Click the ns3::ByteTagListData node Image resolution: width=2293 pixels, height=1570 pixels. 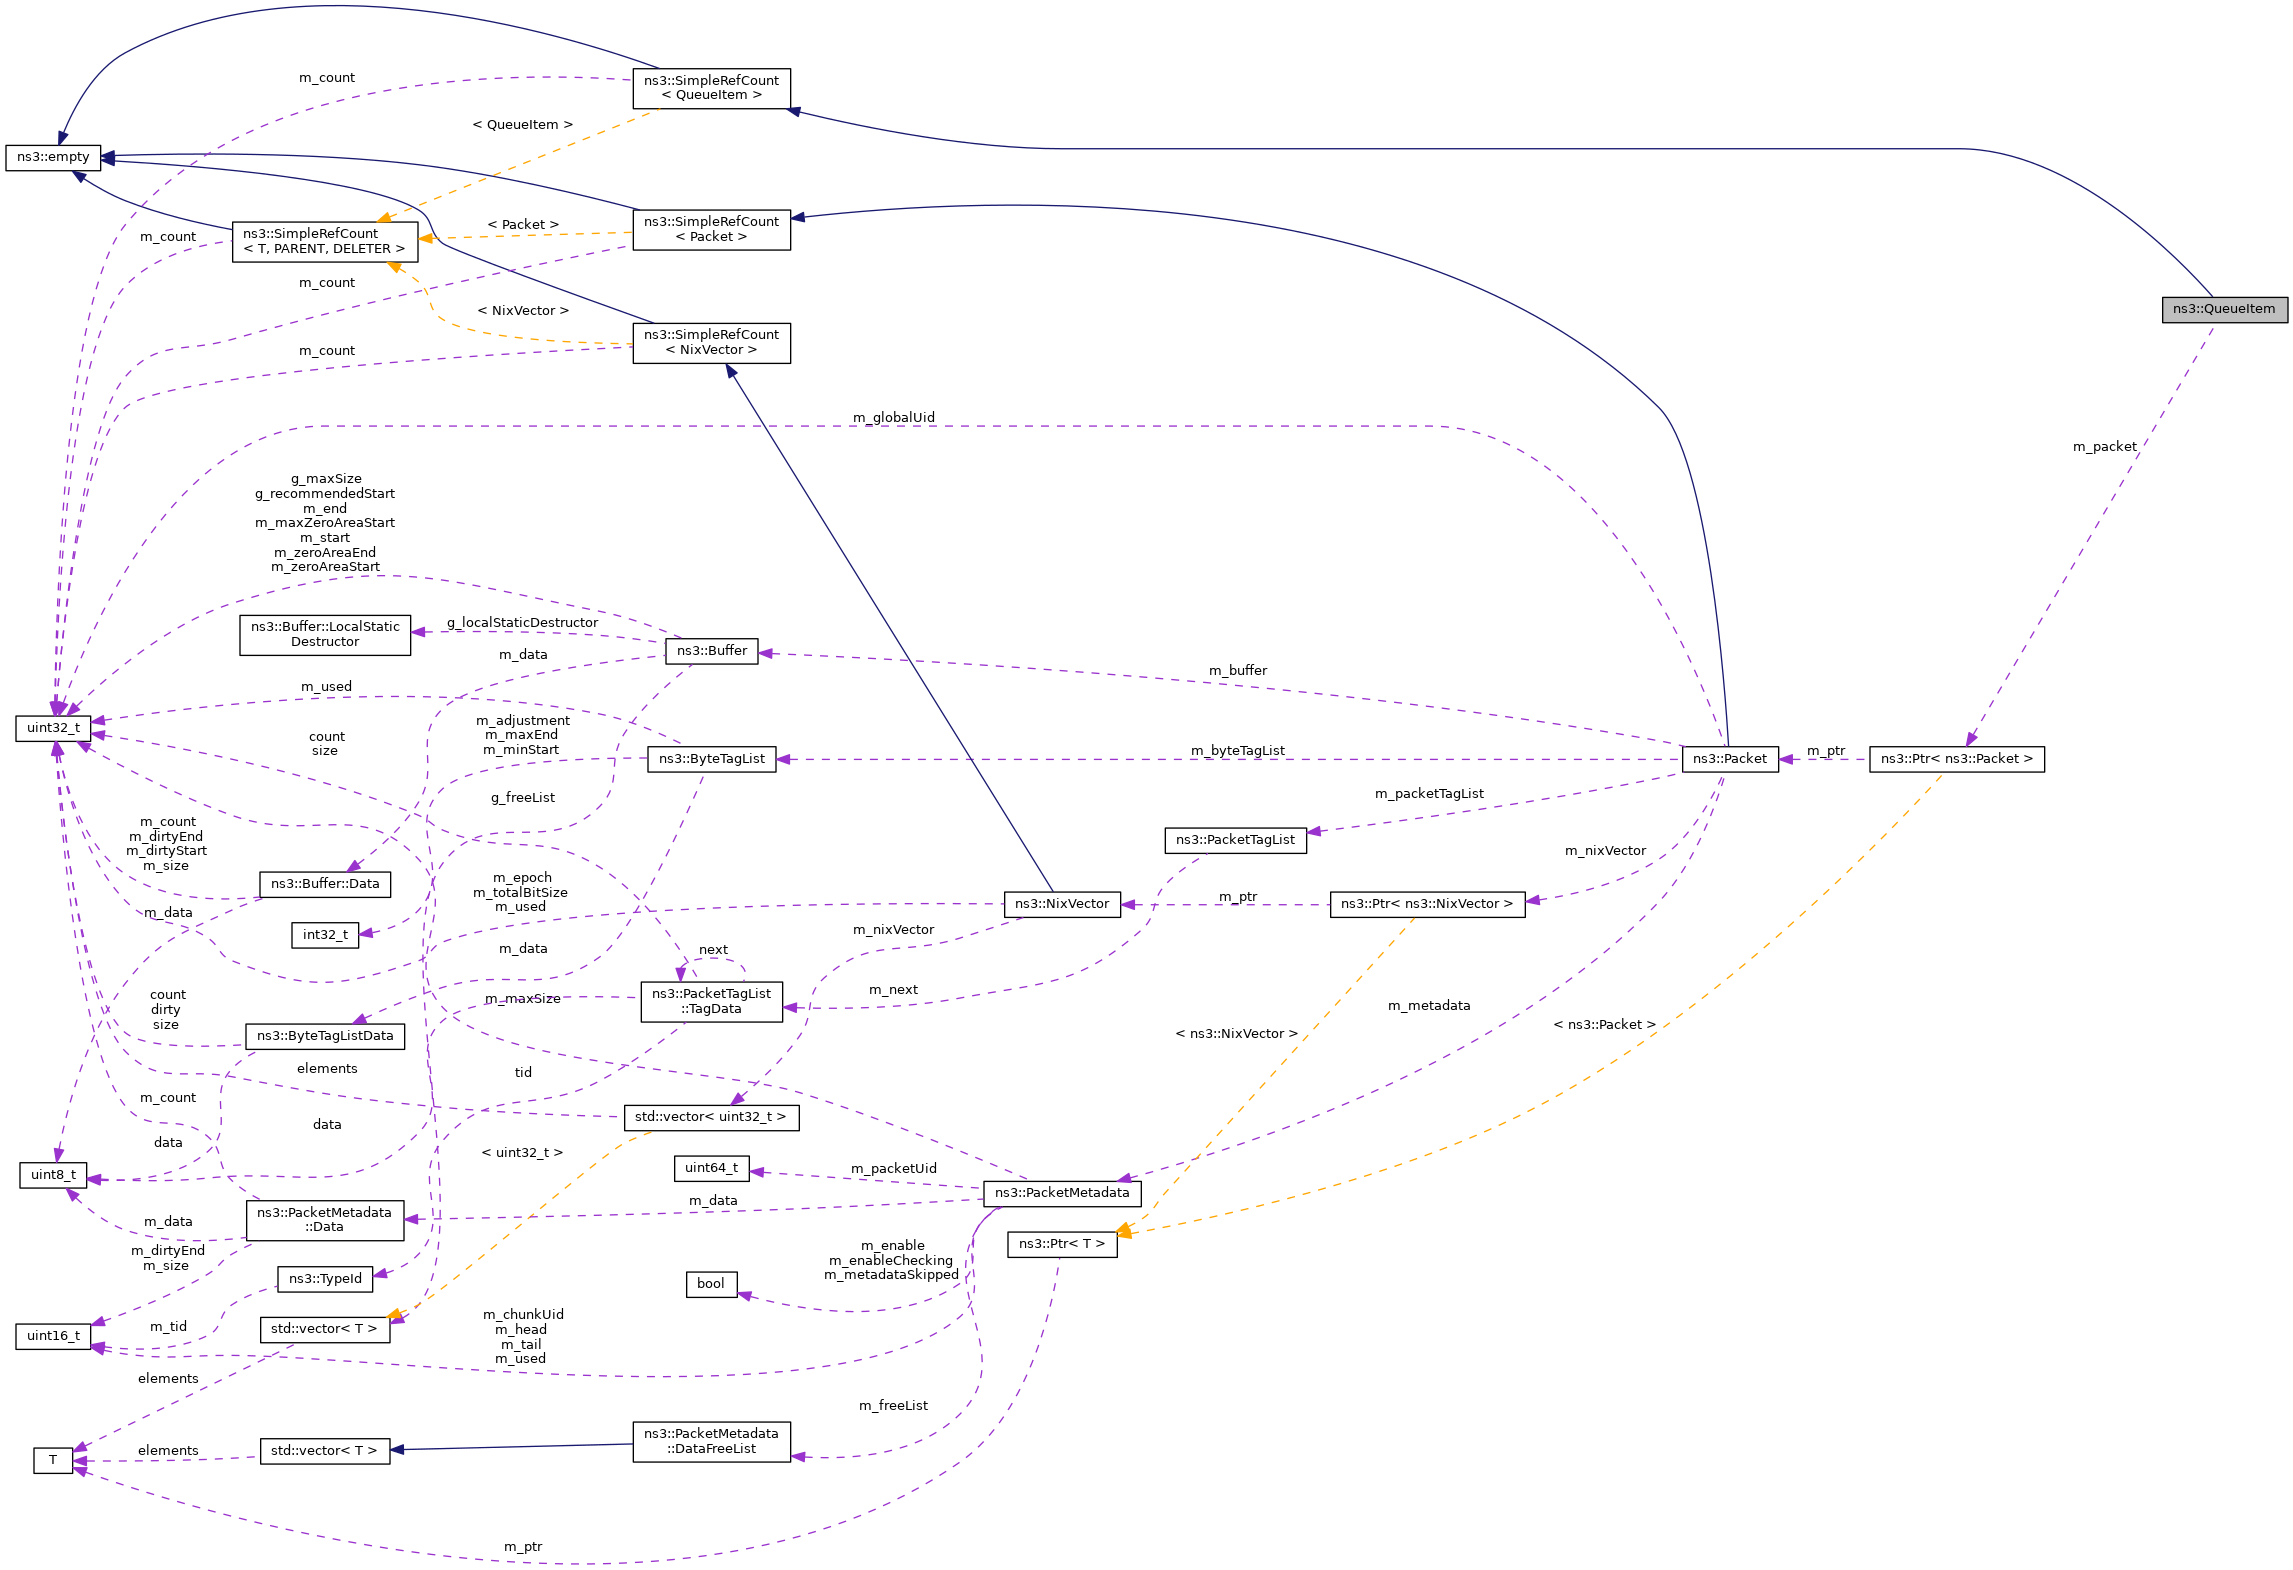pyautogui.click(x=325, y=1036)
